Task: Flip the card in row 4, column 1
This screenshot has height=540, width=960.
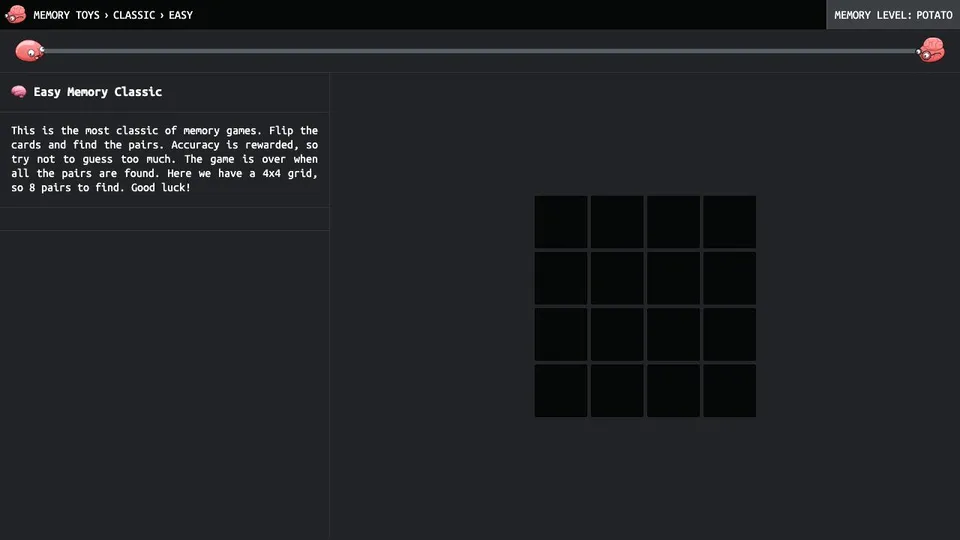Action: [561, 391]
